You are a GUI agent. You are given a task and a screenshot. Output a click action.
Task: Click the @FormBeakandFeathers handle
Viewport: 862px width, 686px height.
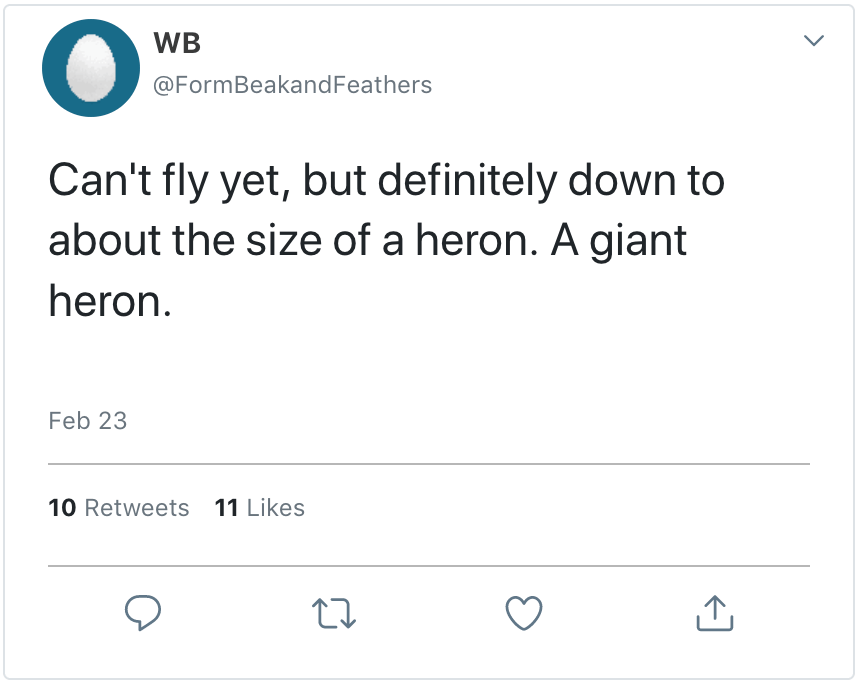click(292, 85)
